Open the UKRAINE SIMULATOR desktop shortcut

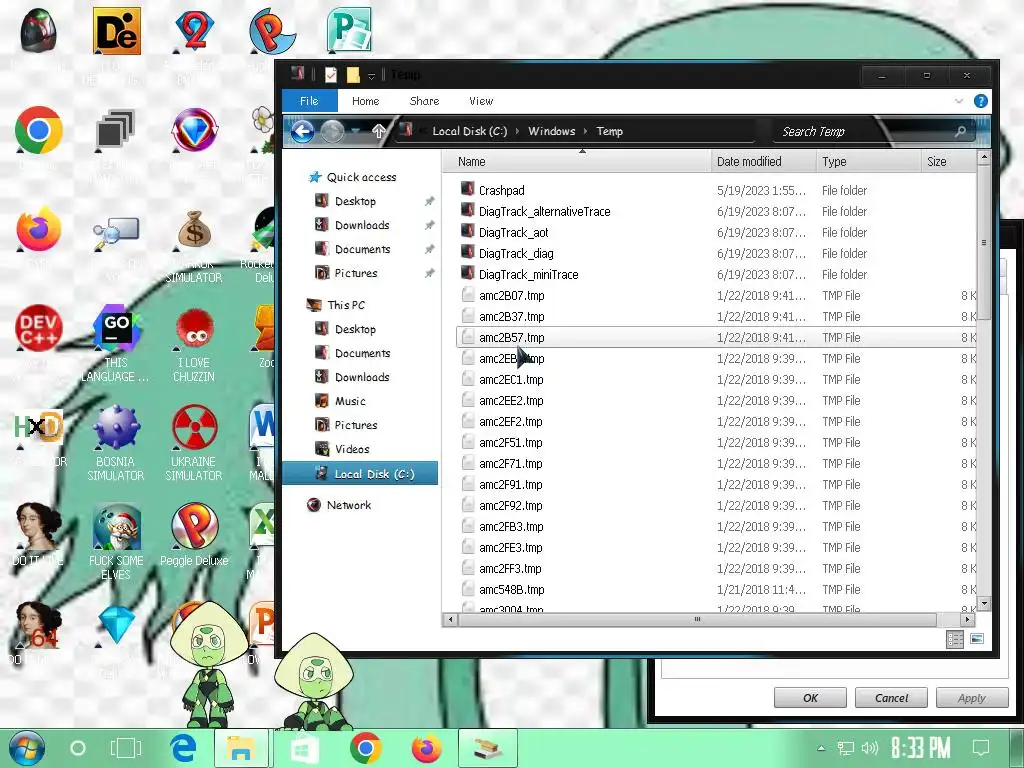pyautogui.click(x=194, y=443)
